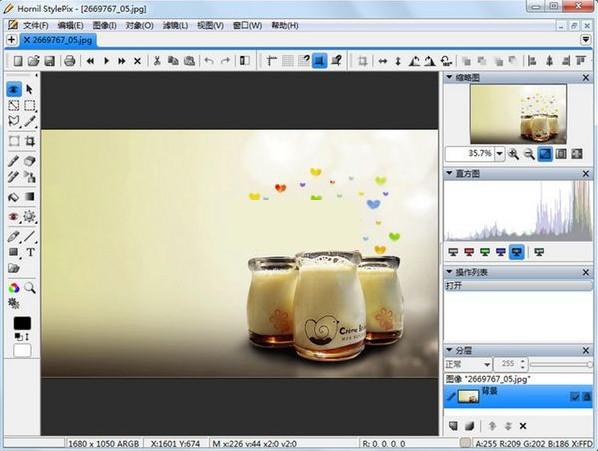The image size is (598, 451).
Task: Click the zoom out magnifier in thumbnail panel
Action: click(x=529, y=154)
